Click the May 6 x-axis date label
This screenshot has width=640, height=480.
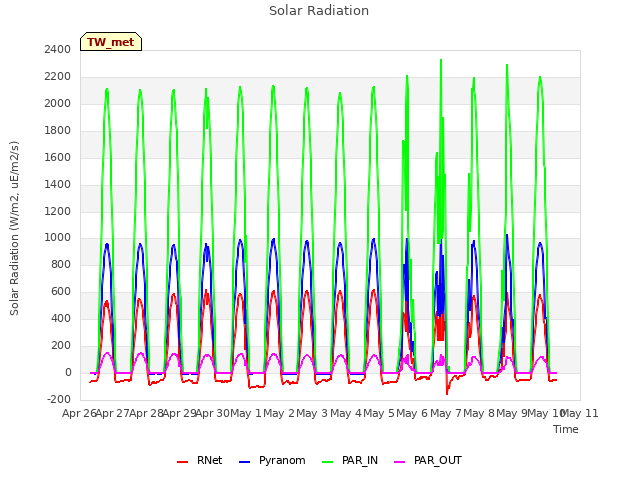412,413
